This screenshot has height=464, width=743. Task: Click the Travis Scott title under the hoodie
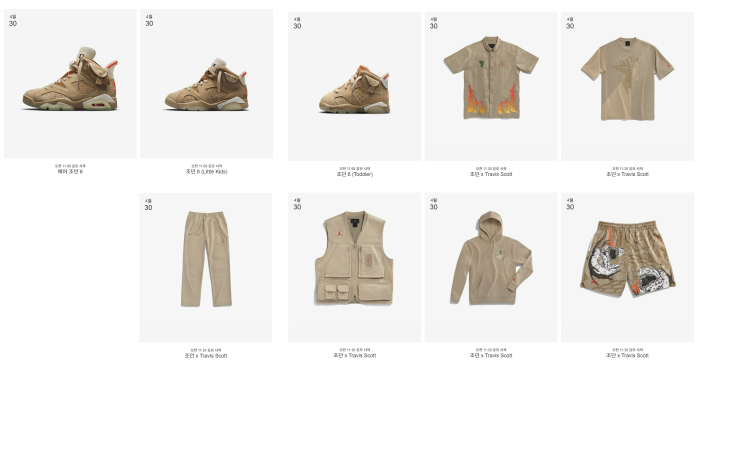491,355
